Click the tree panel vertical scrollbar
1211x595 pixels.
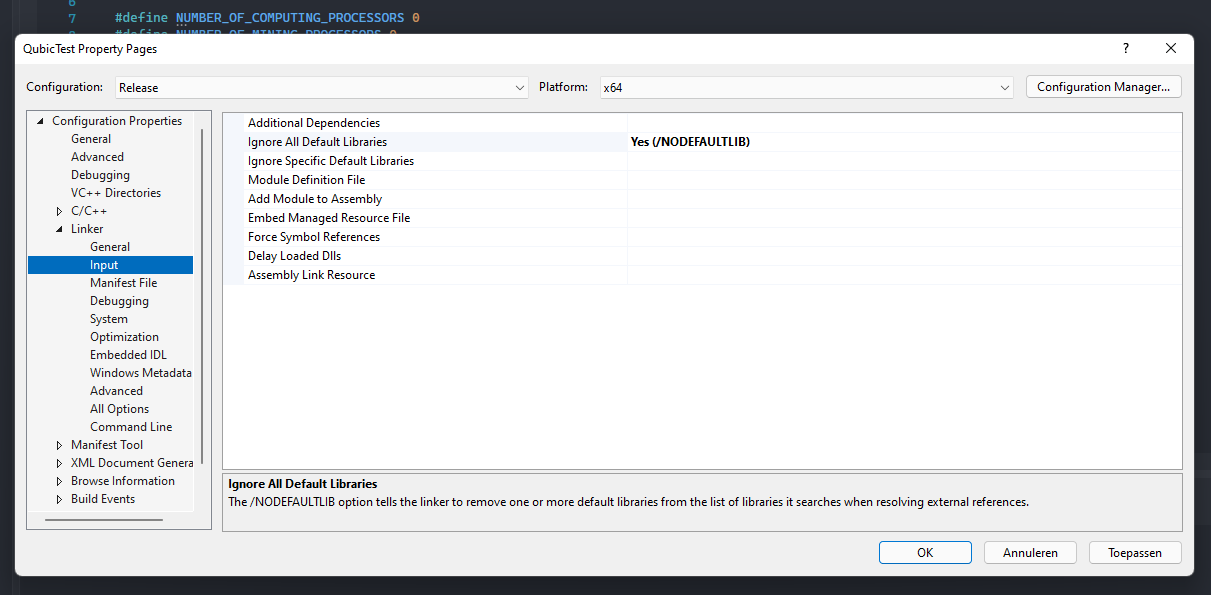click(x=202, y=295)
